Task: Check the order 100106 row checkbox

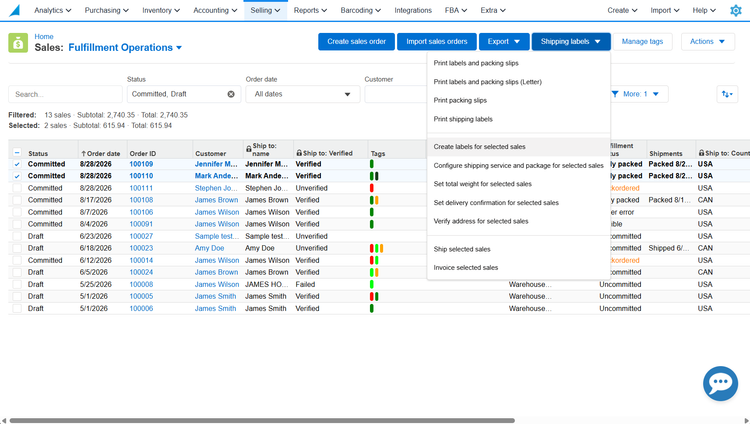Action: [17, 212]
